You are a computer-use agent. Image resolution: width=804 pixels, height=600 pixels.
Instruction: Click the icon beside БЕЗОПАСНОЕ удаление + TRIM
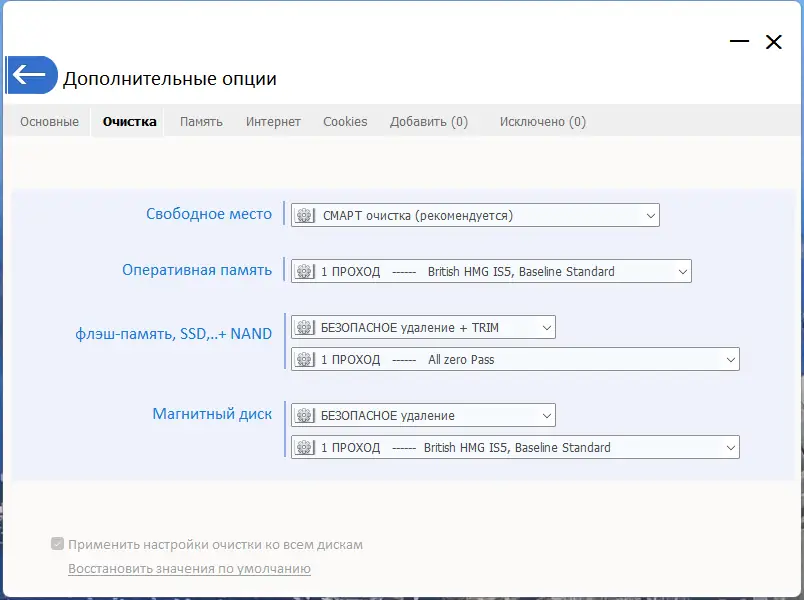tap(305, 327)
